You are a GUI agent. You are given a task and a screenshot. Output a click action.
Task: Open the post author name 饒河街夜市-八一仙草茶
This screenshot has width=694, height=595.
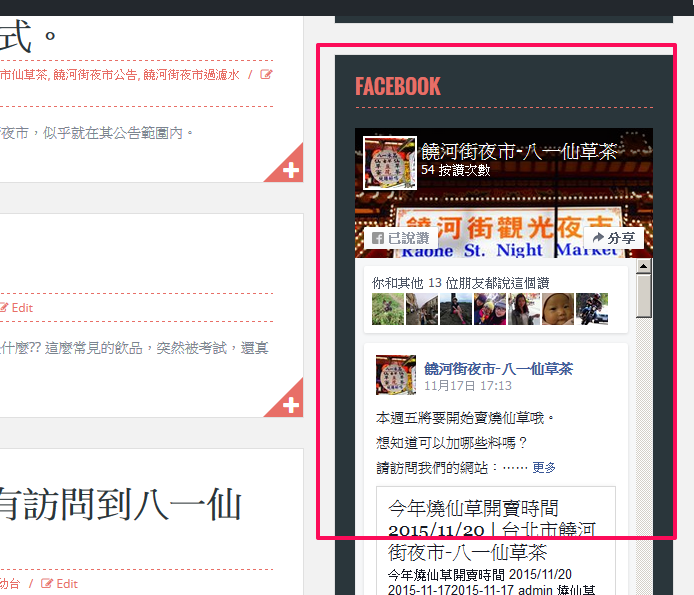498,368
